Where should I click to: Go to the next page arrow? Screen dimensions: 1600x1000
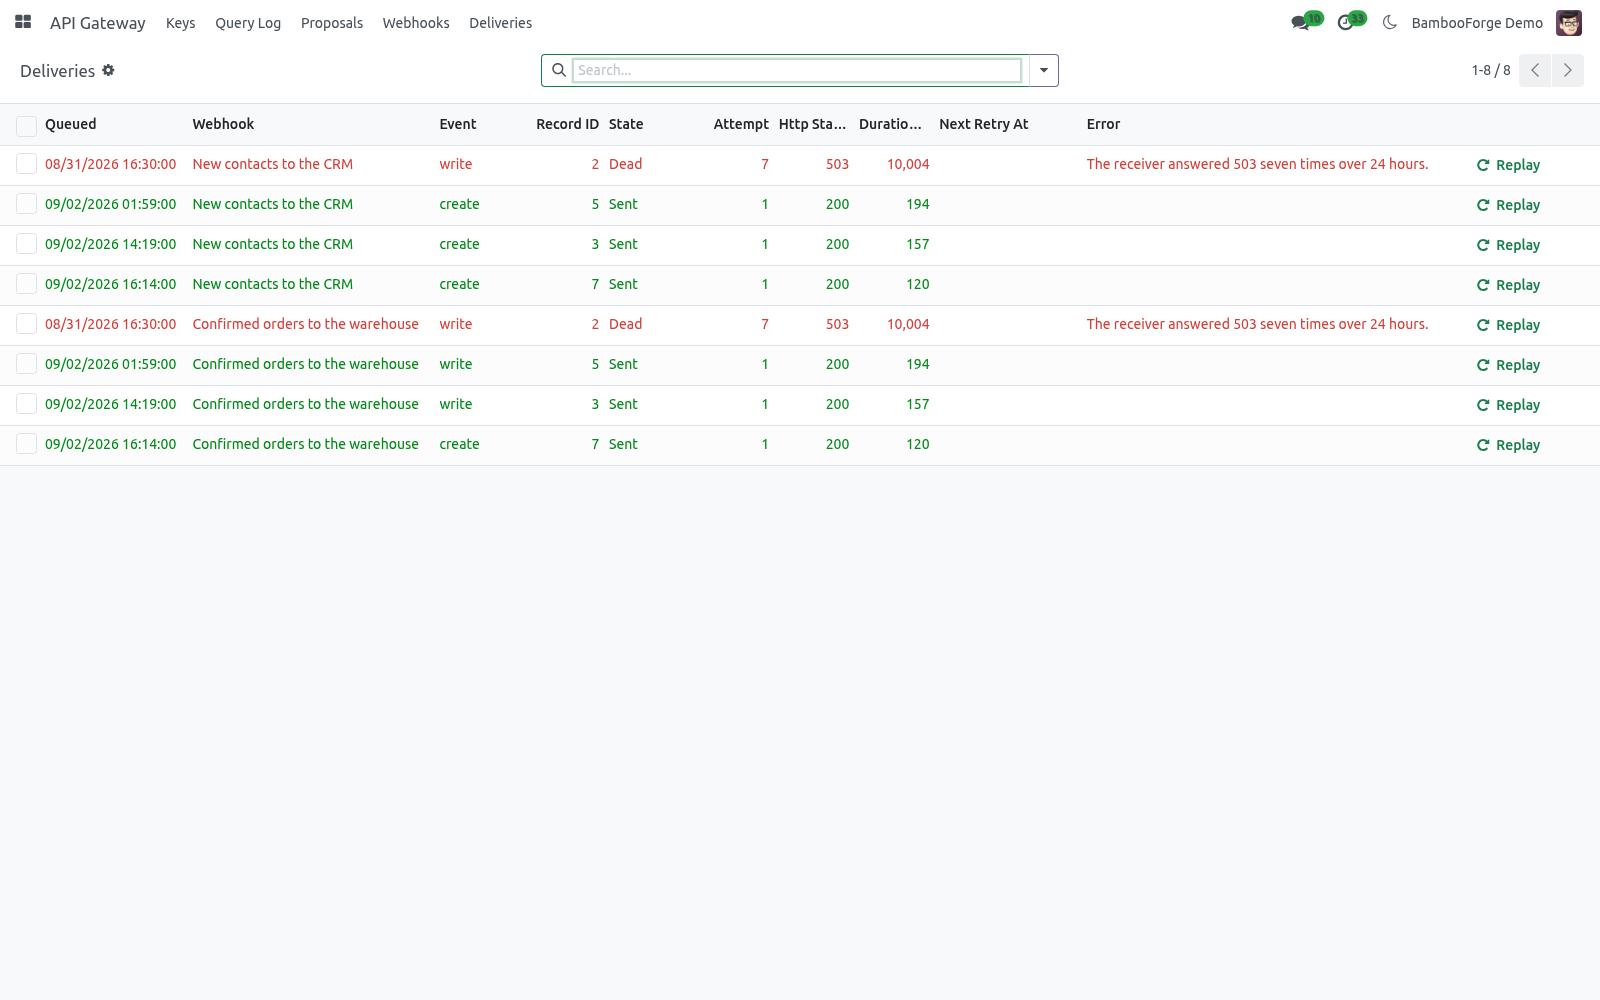coord(1568,70)
